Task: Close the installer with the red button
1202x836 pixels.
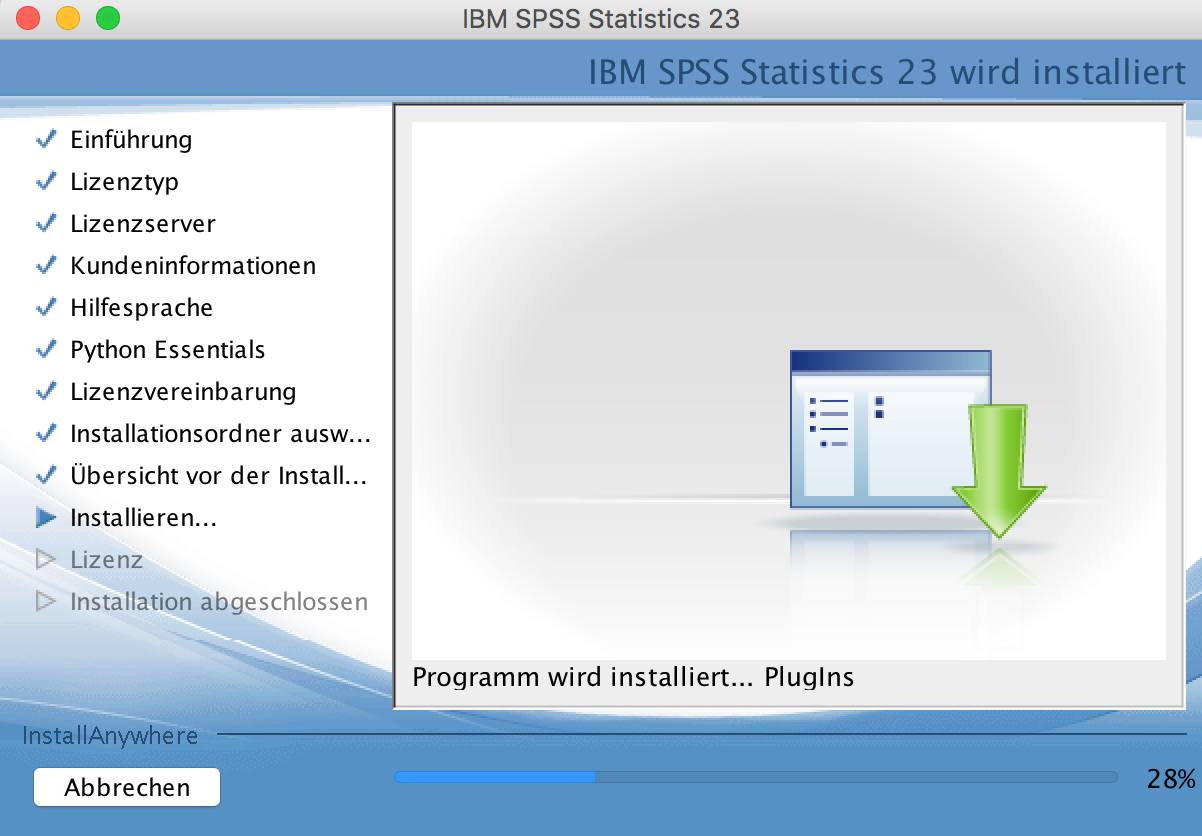Action: click(x=28, y=18)
